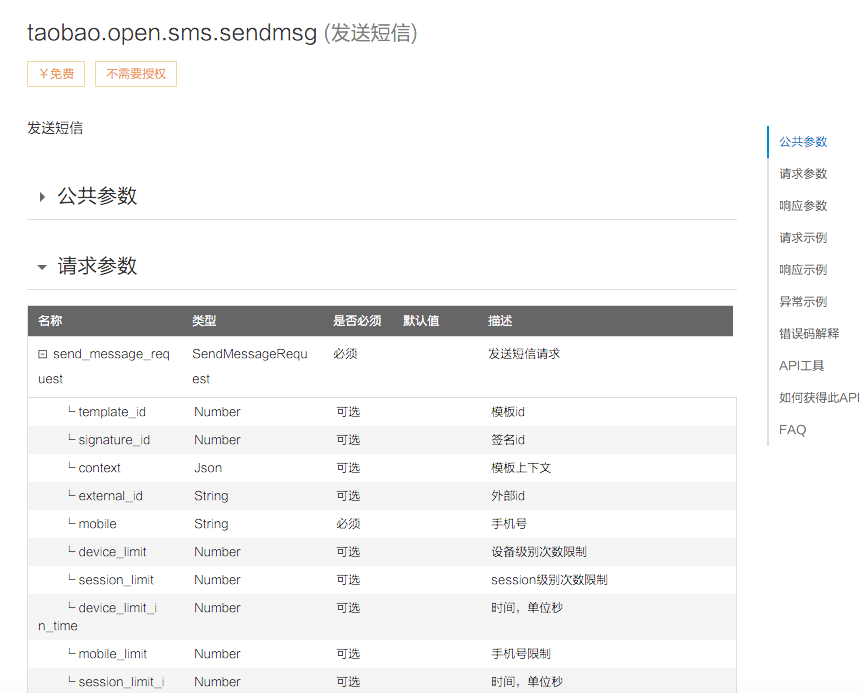
Task: Click the 公共参数 section heading
Action: (97, 196)
